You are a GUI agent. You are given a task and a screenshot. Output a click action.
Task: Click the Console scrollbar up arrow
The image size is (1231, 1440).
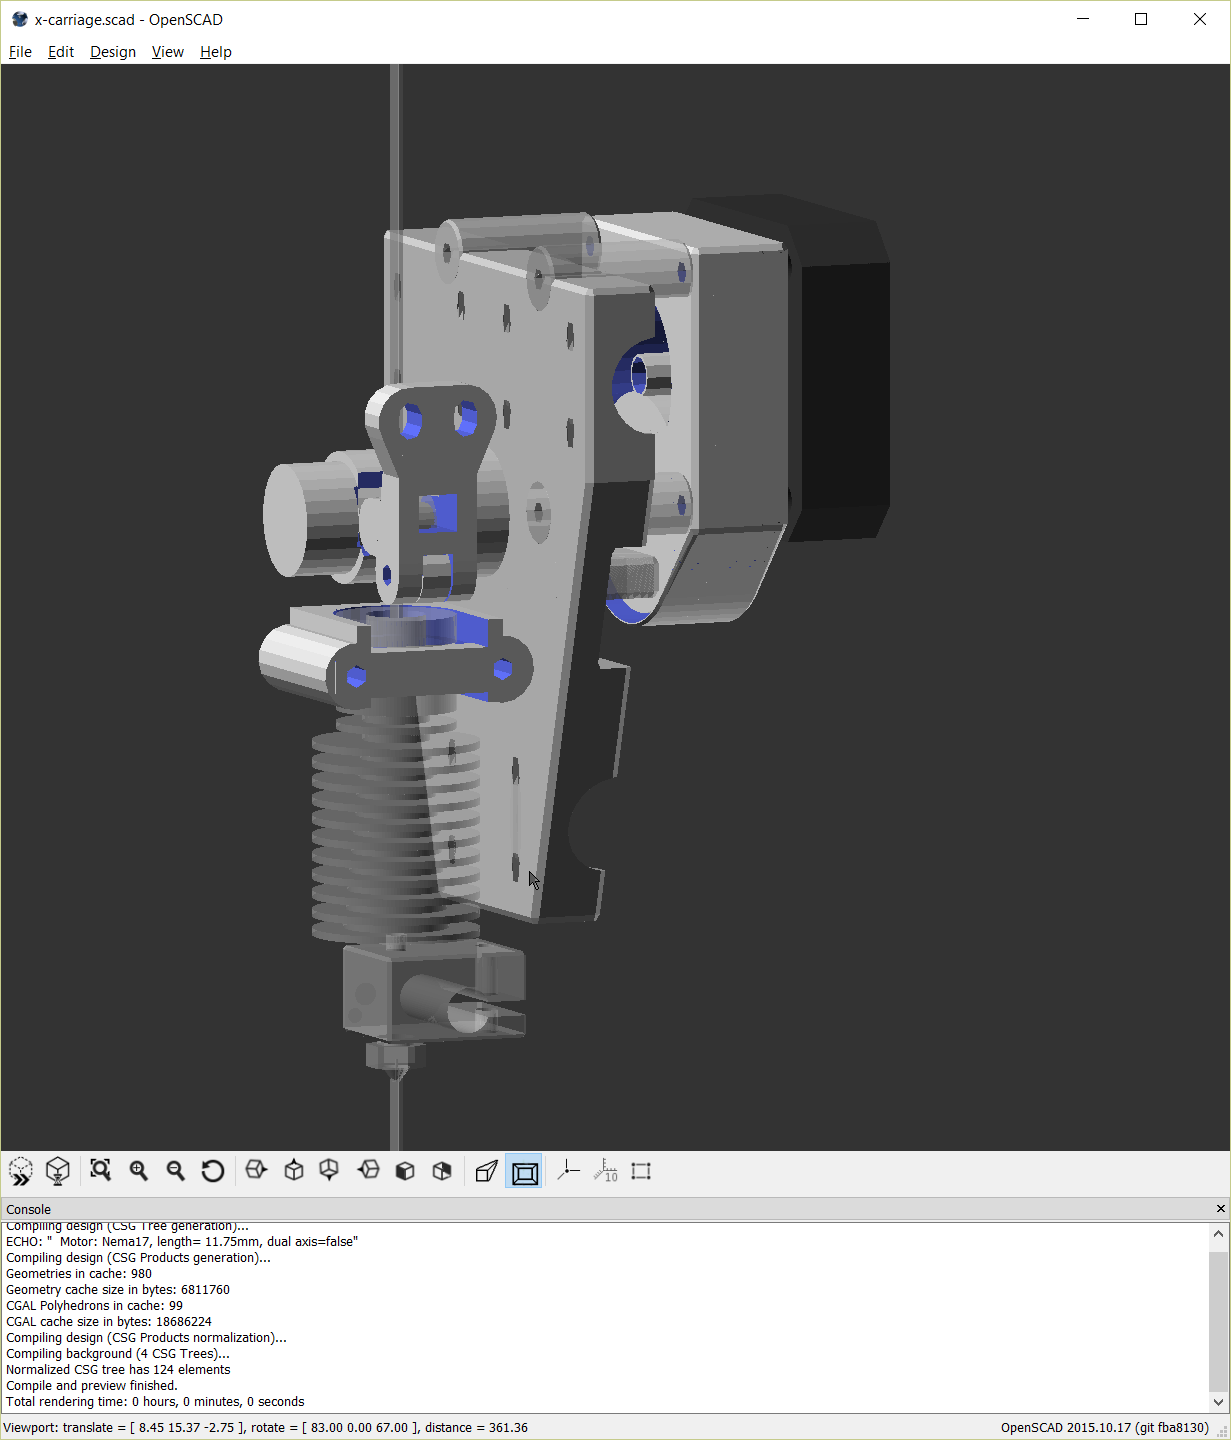pyautogui.click(x=1218, y=1234)
